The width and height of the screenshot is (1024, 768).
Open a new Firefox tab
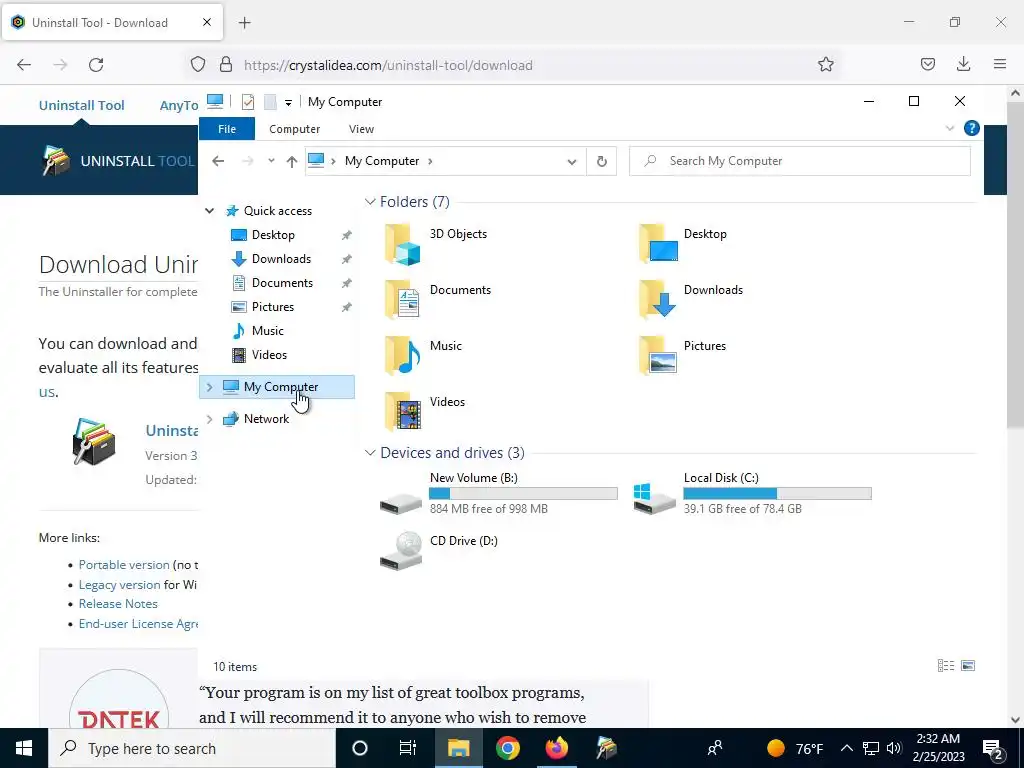pyautogui.click(x=244, y=23)
